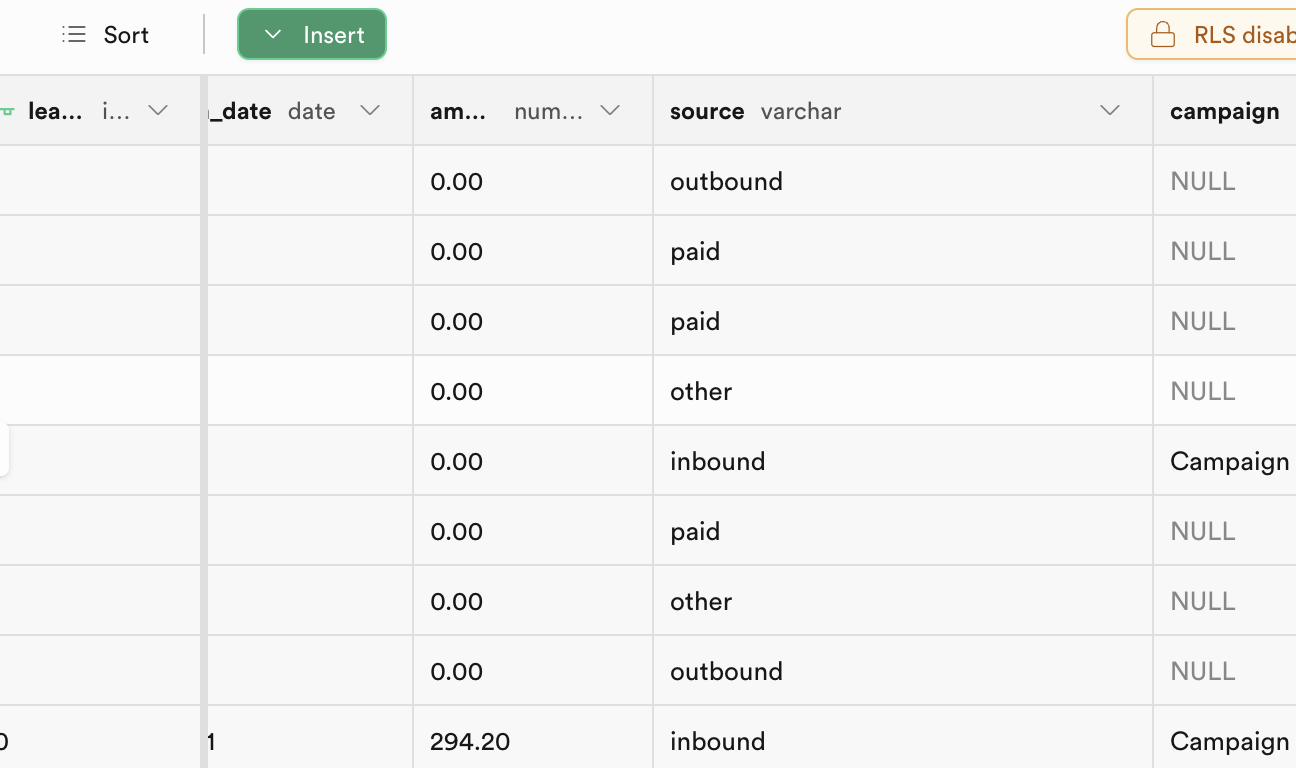Select the campaign column header
This screenshot has height=768, width=1296.
point(1224,111)
